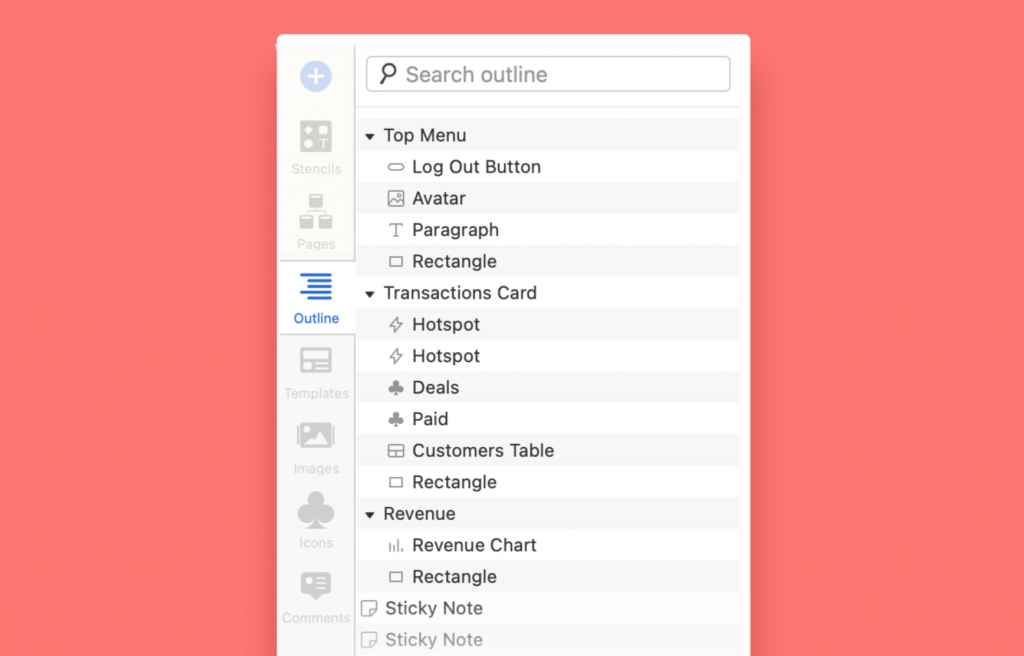
Task: Select the Deals layer name
Action: point(436,387)
